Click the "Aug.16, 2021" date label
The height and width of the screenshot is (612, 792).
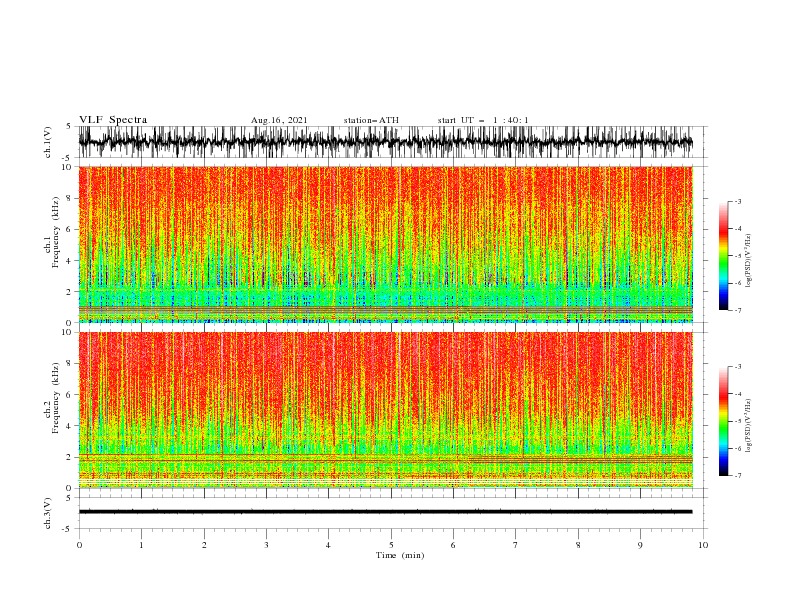pyautogui.click(x=279, y=120)
